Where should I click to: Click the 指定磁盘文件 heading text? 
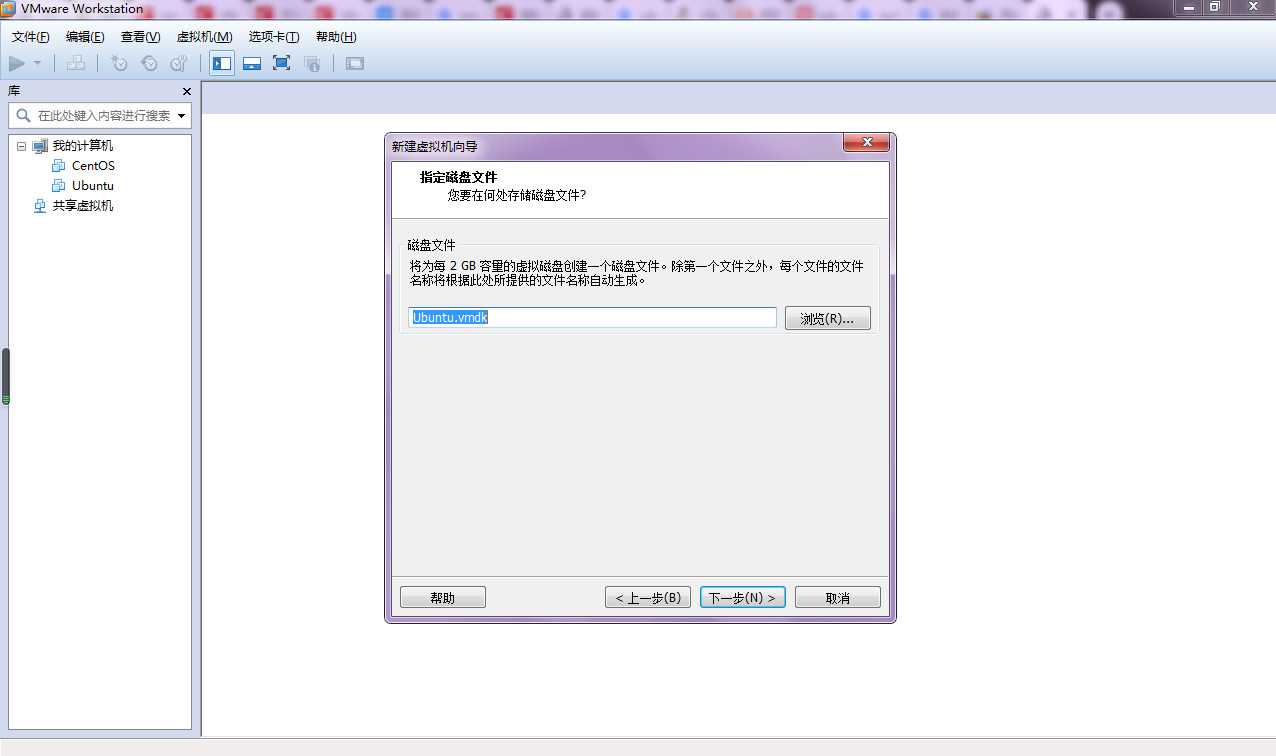(x=459, y=177)
